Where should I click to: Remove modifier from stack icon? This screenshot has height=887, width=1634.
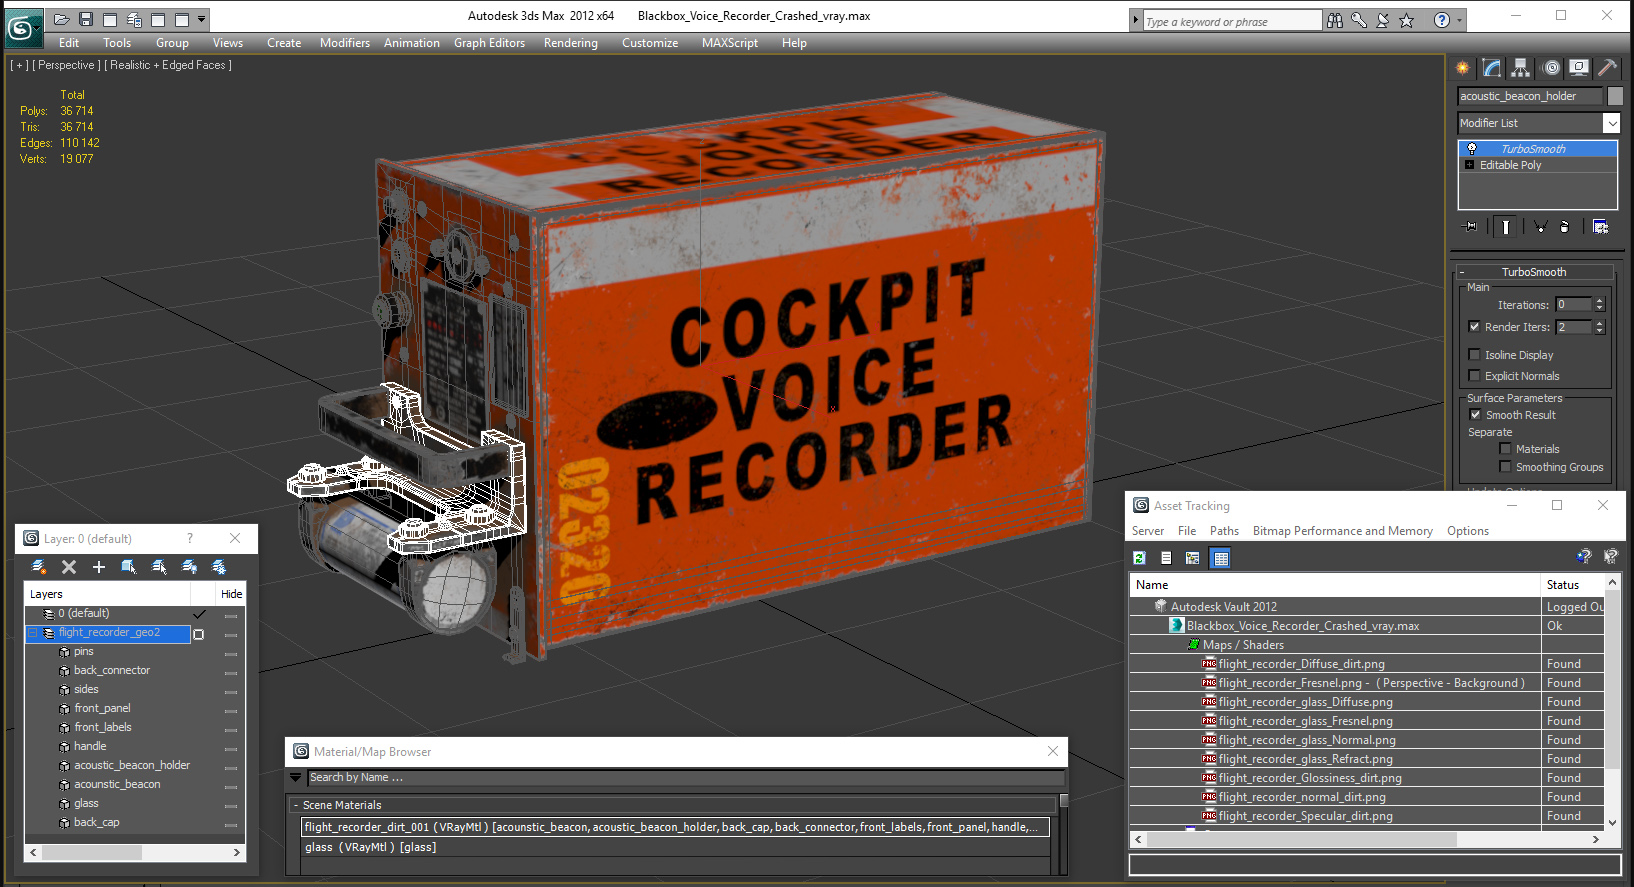(1565, 227)
